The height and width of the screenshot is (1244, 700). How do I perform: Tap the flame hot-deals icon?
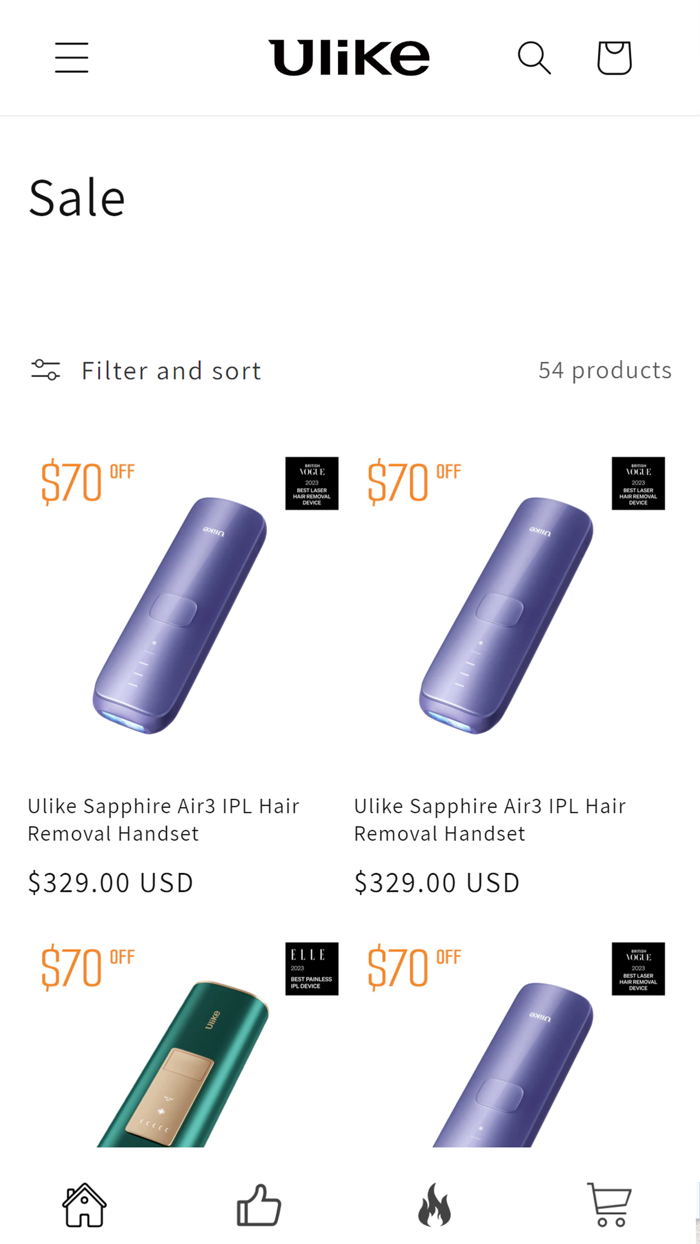click(x=434, y=1205)
